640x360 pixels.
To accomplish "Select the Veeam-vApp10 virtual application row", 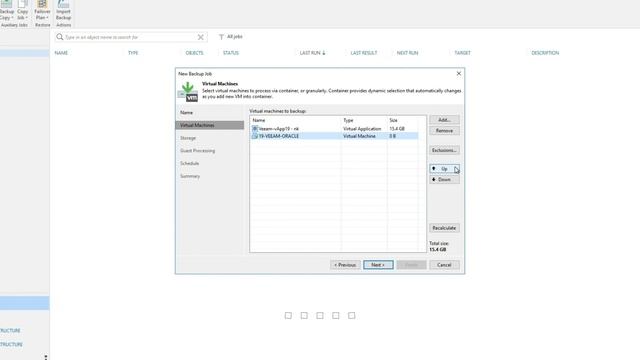I will [334, 129].
